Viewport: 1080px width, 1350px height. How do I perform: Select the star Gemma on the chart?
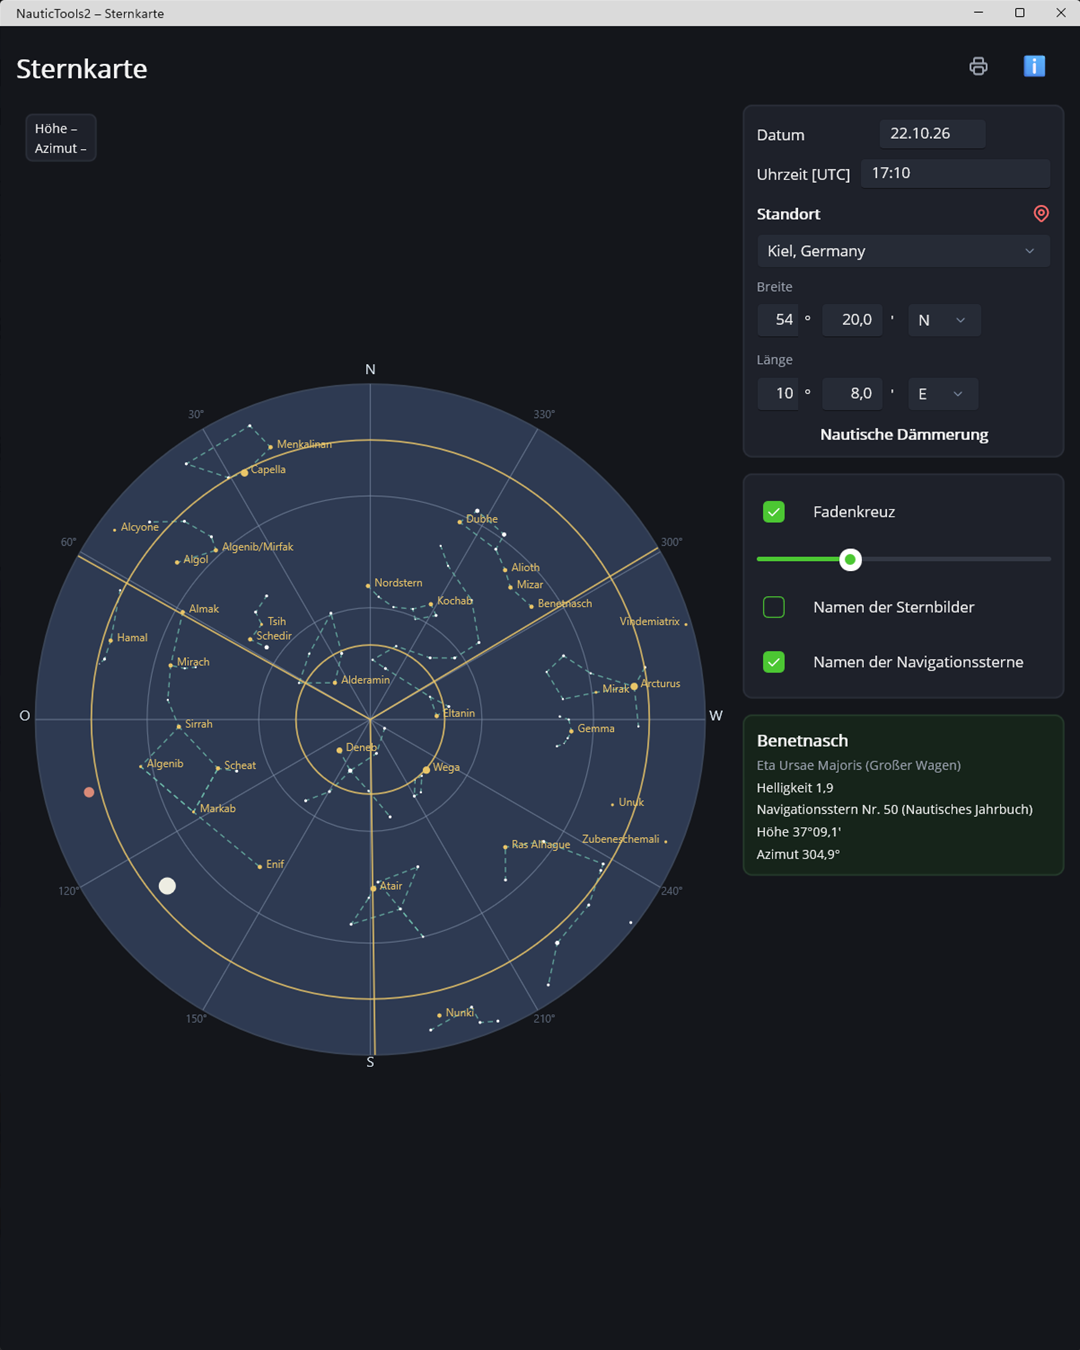[571, 730]
